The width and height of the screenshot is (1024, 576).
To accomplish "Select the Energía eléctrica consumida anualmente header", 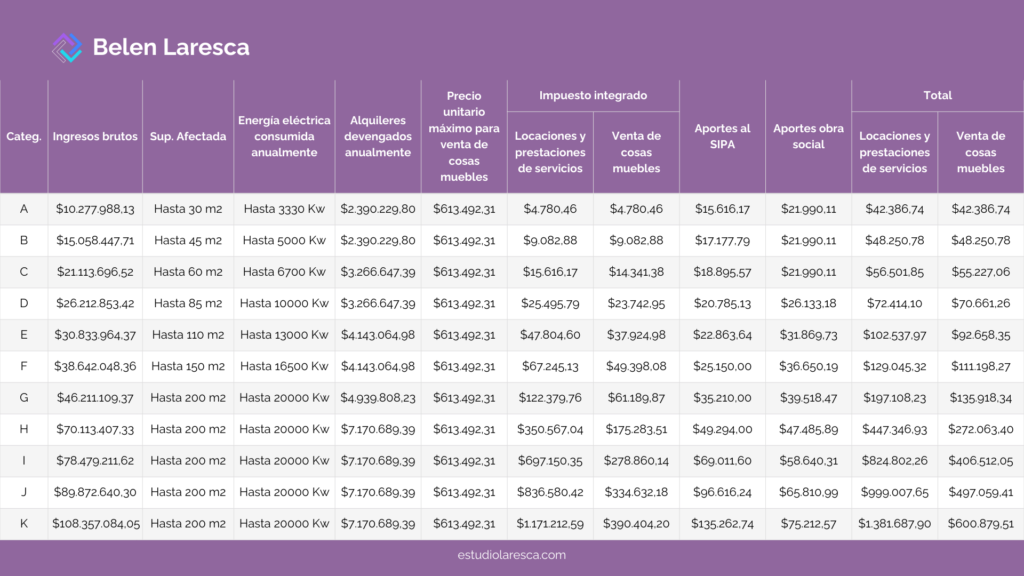I will [284, 136].
